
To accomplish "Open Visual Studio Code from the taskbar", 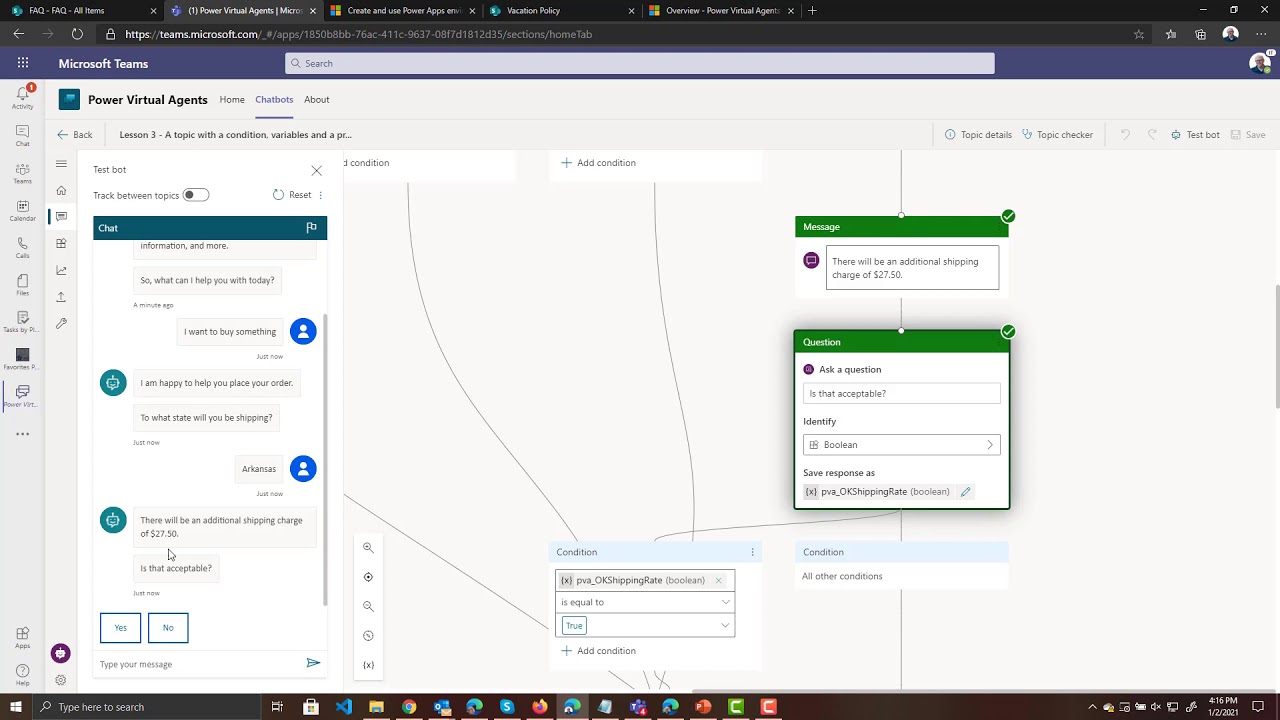I will (x=344, y=707).
